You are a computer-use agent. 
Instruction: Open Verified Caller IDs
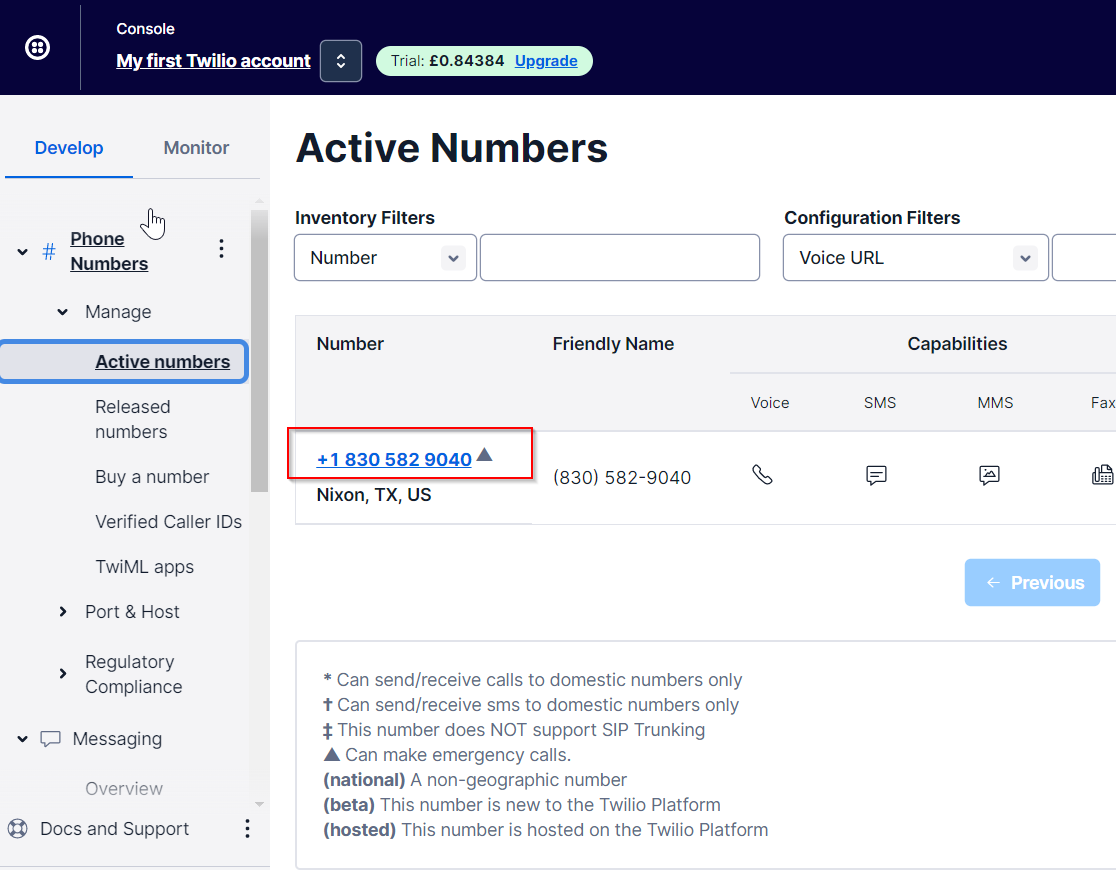(x=168, y=522)
